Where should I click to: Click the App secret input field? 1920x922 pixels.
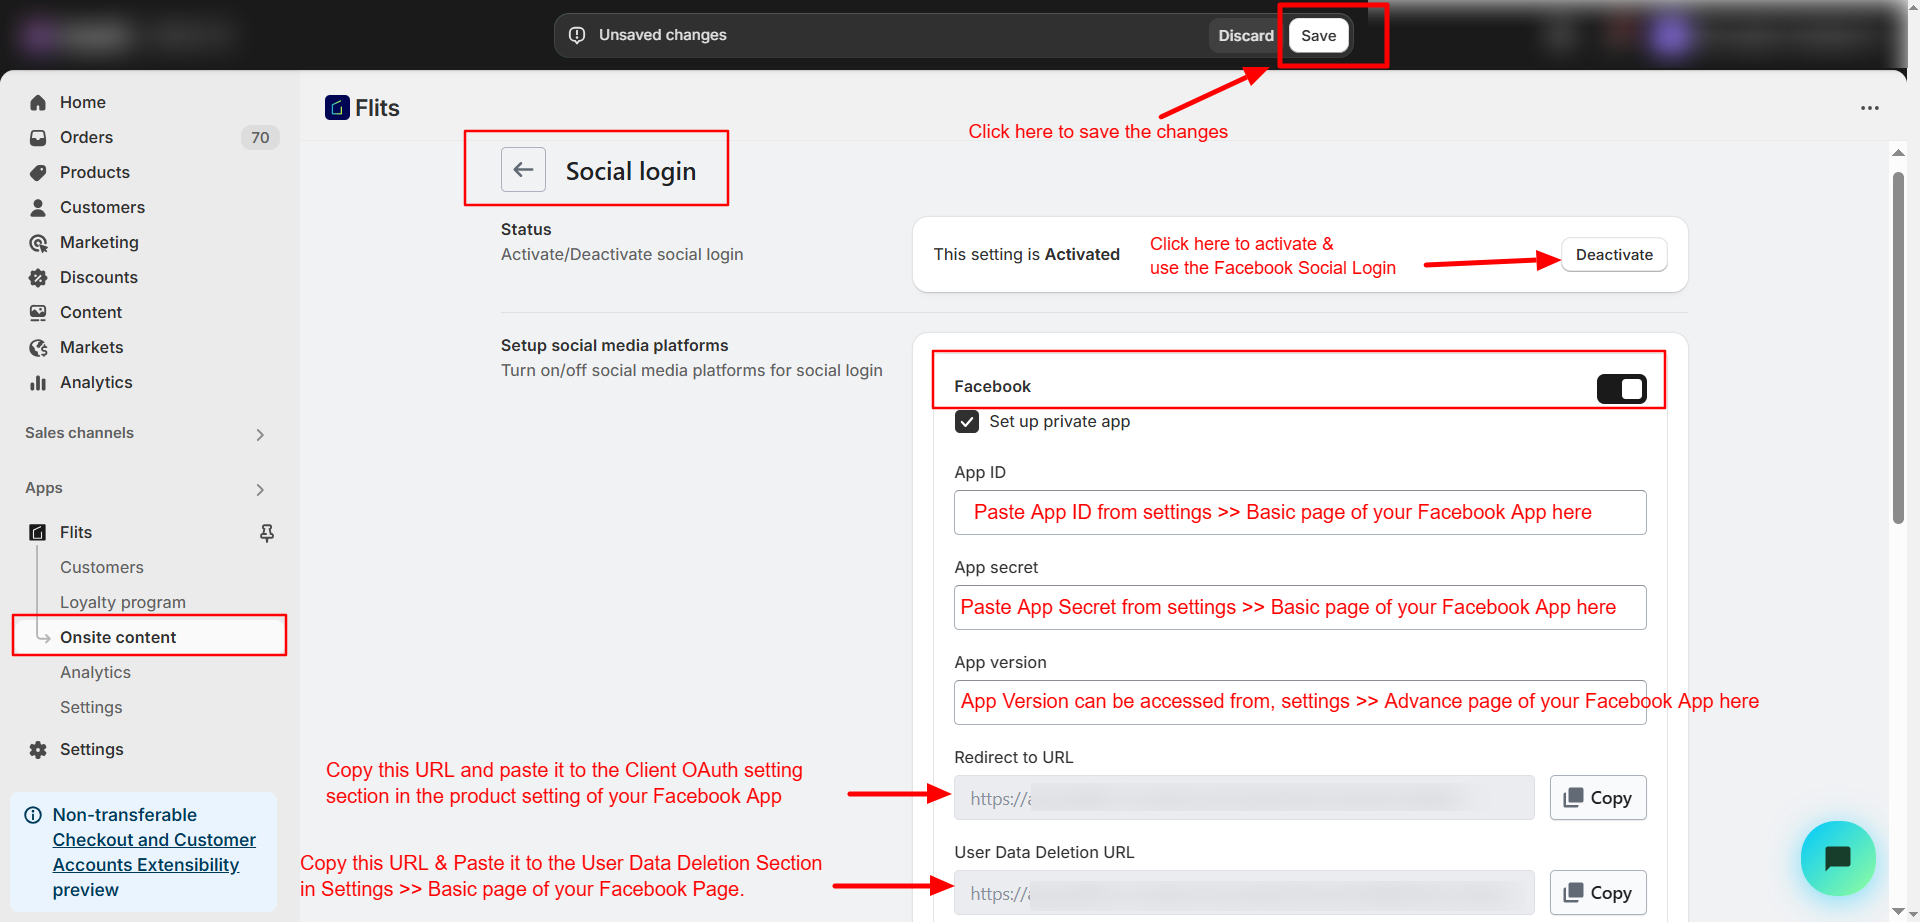pos(1300,607)
